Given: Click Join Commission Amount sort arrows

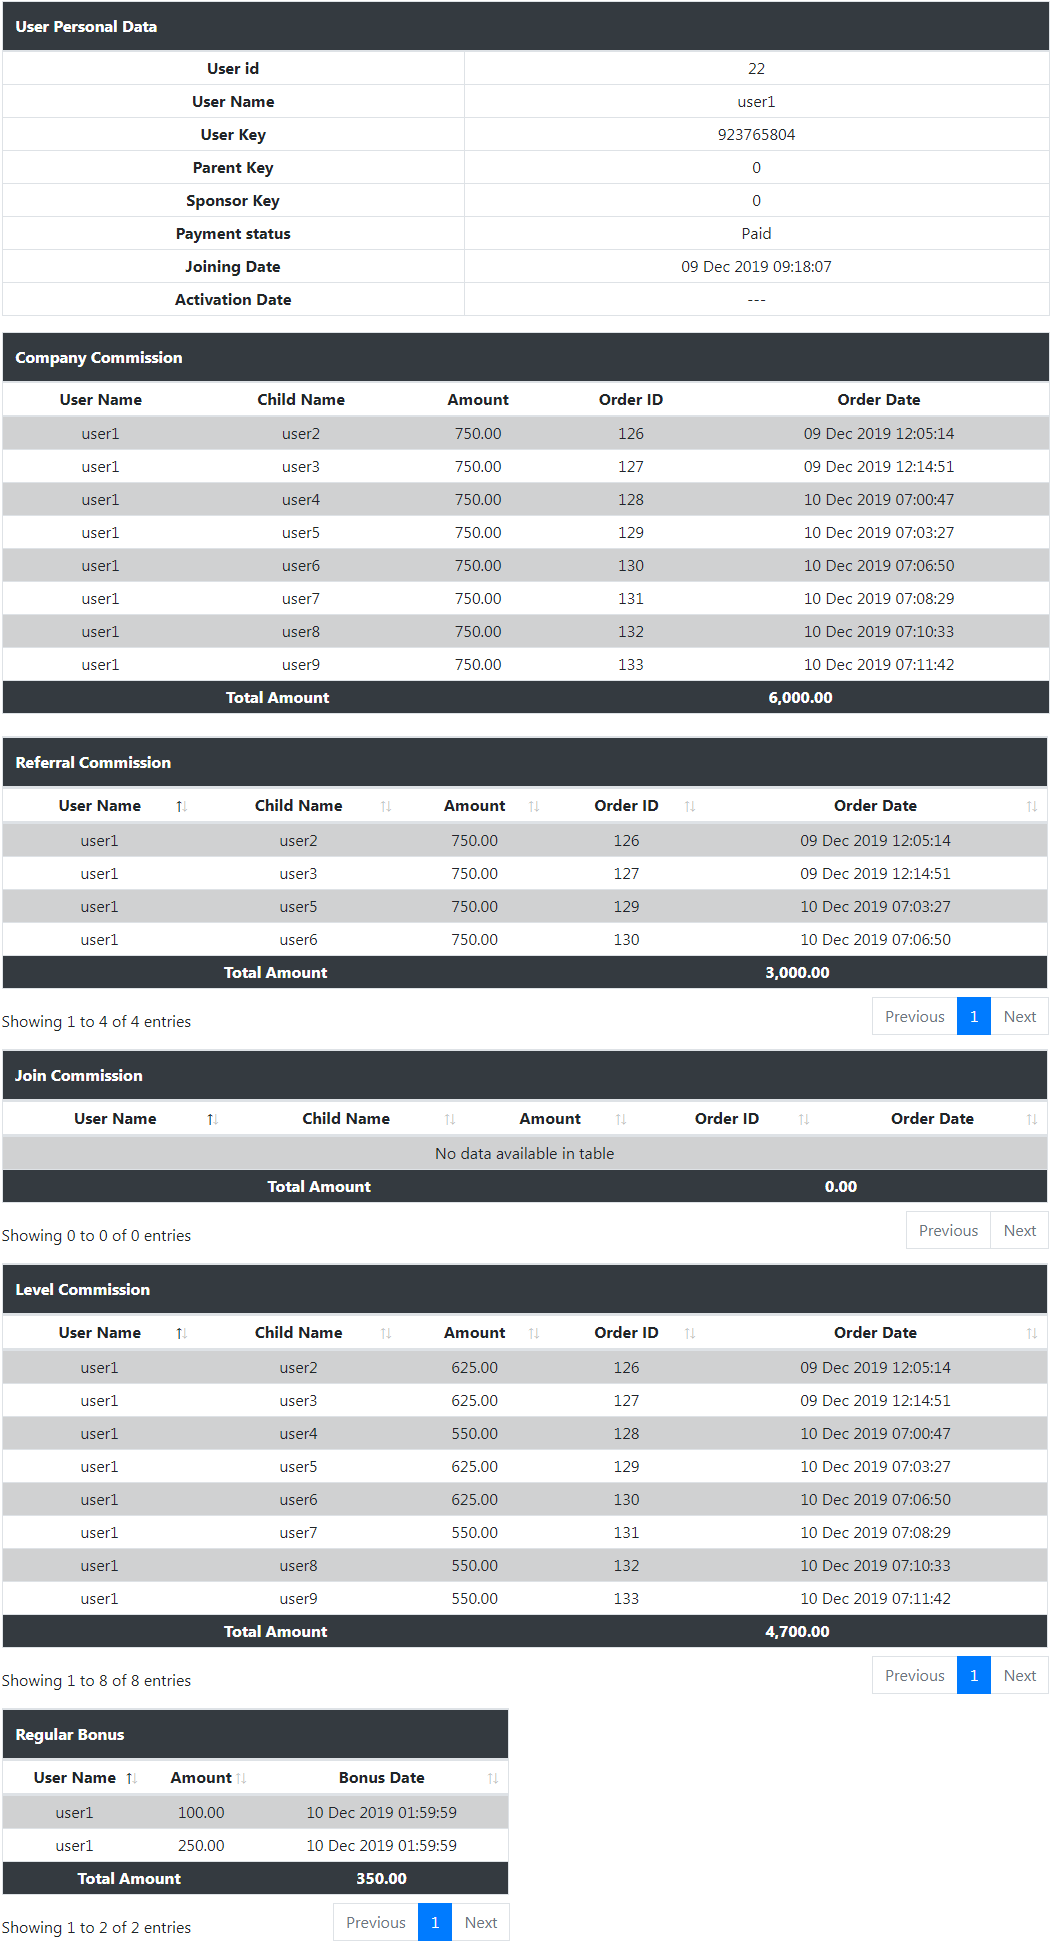Looking at the screenshot, I should pos(621,1119).
